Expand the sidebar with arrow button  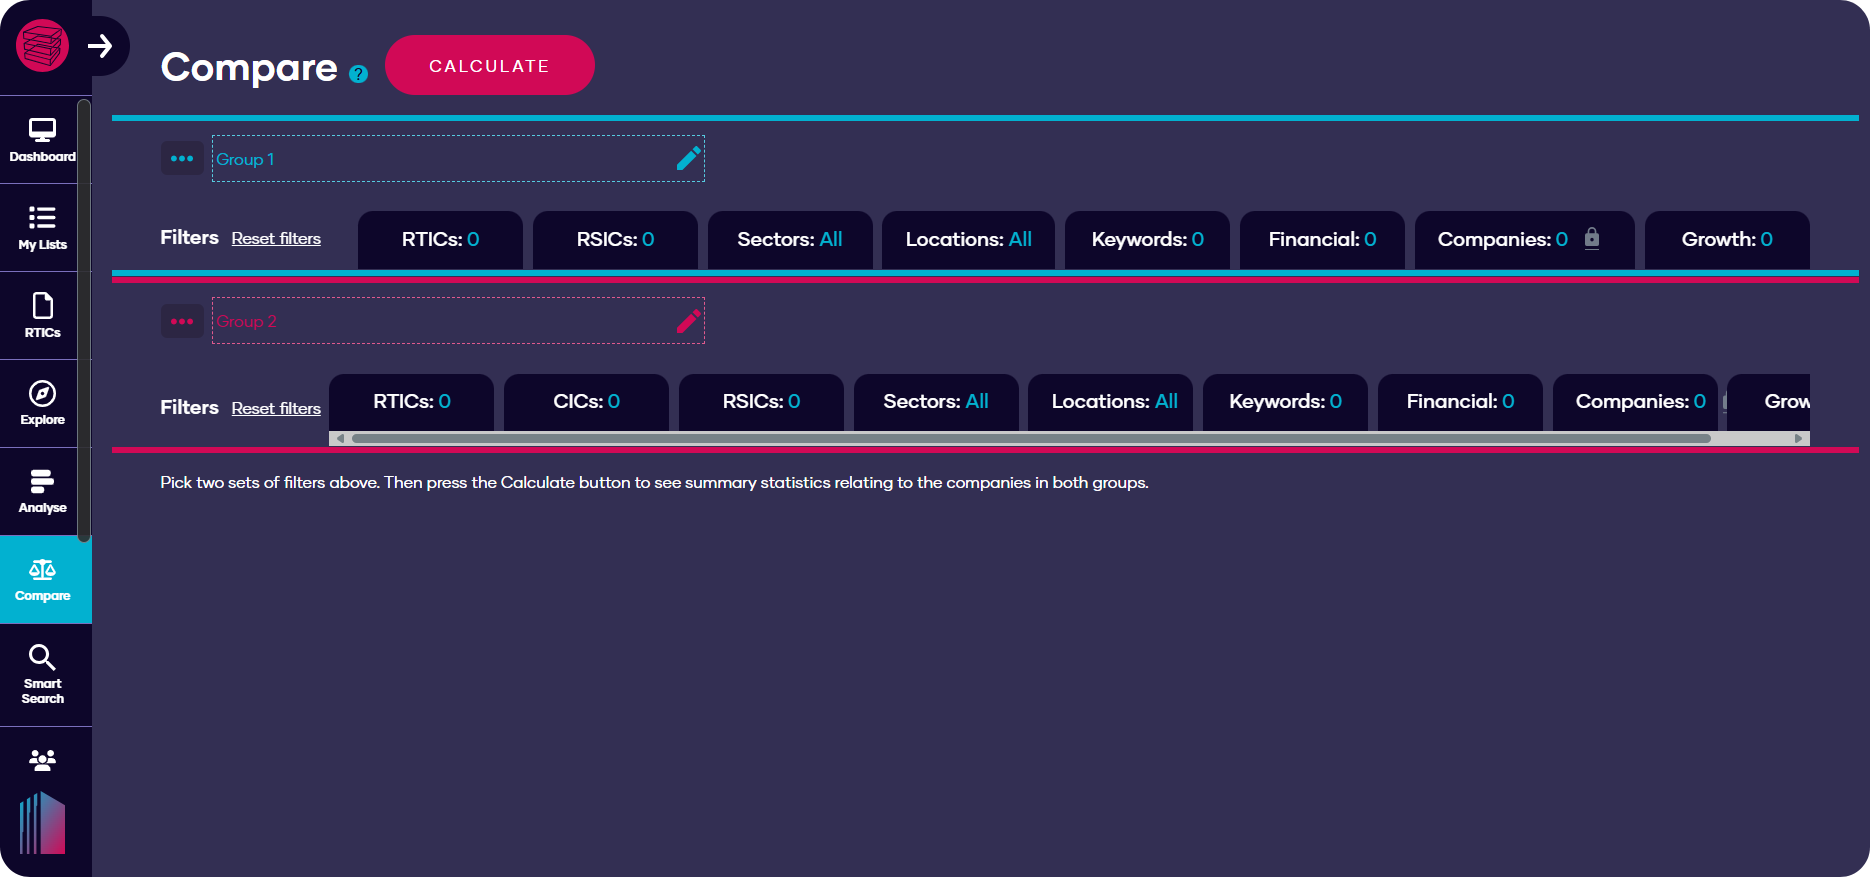pyautogui.click(x=100, y=46)
